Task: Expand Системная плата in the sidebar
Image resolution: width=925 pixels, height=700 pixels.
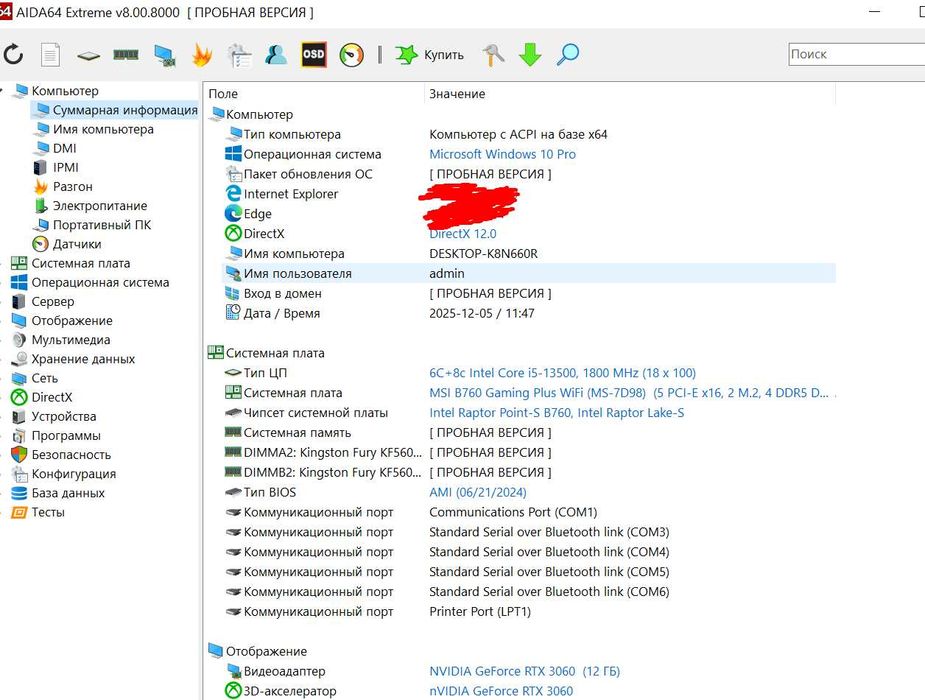Action: pos(80,263)
